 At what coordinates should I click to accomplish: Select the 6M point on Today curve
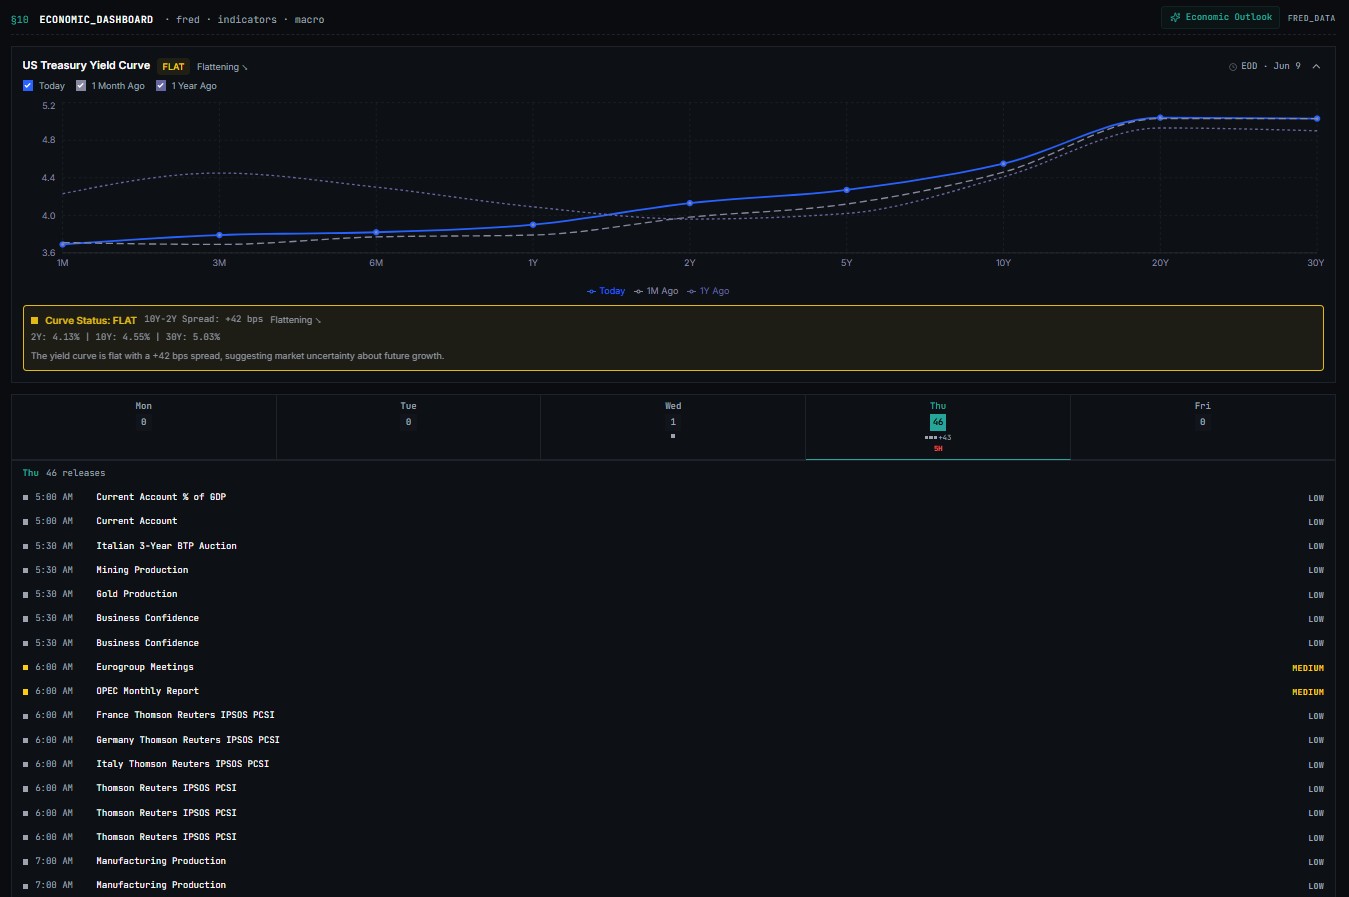[x=376, y=232]
